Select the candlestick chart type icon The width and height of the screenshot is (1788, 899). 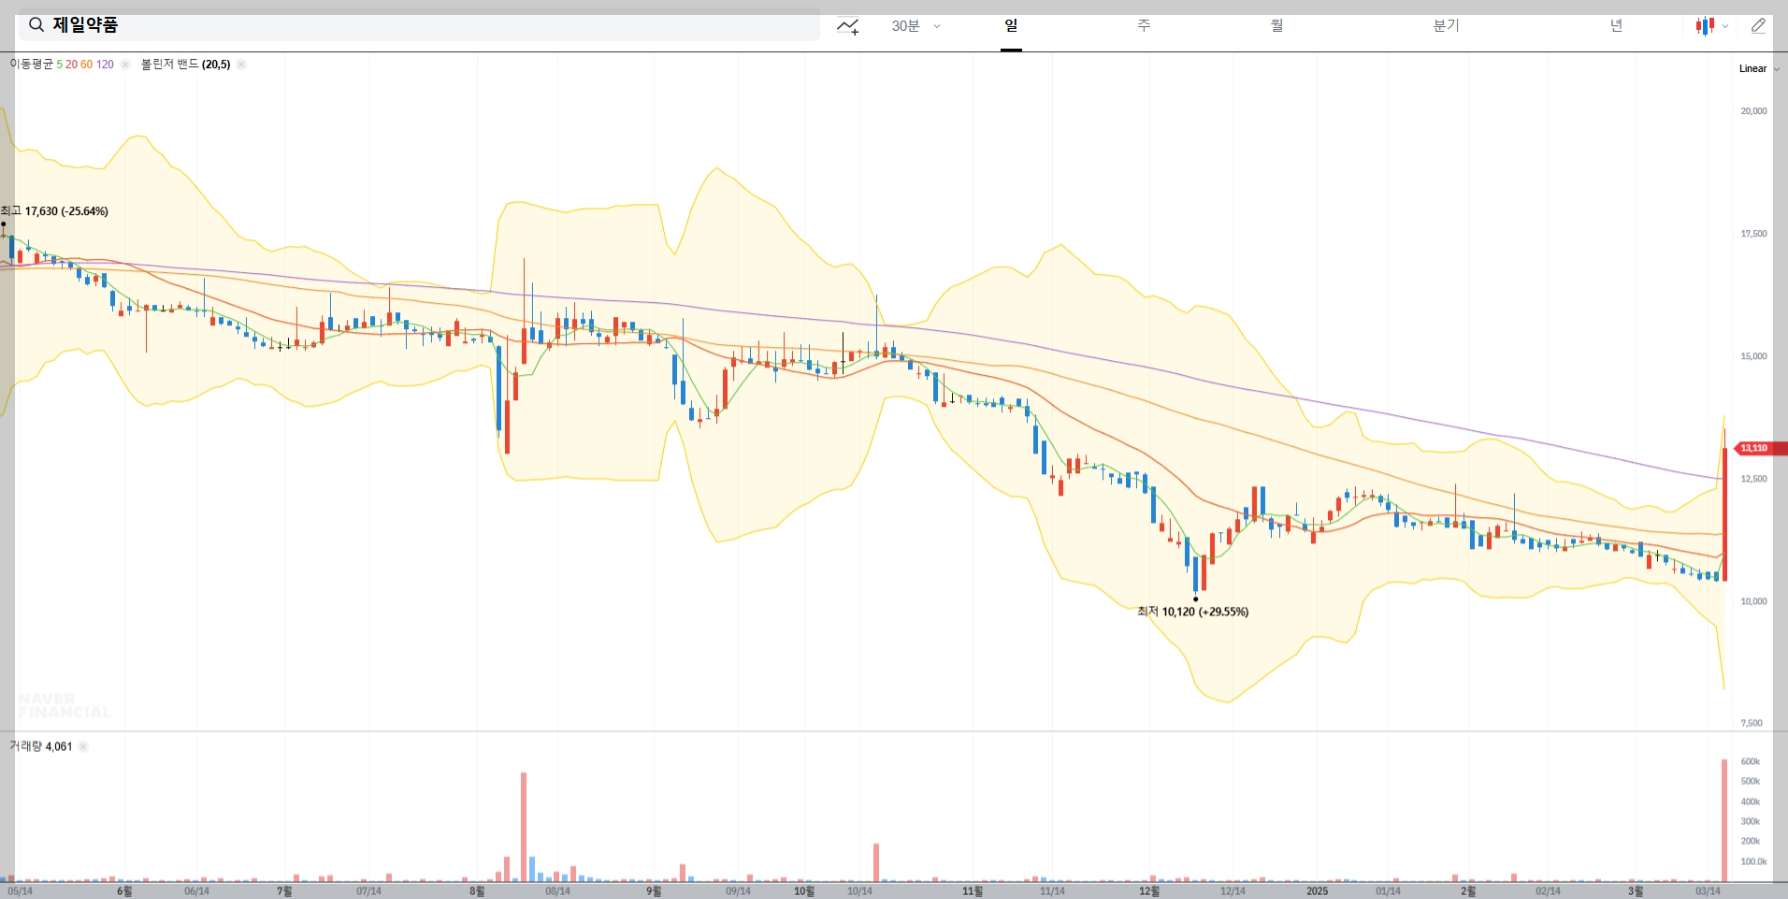point(1705,26)
